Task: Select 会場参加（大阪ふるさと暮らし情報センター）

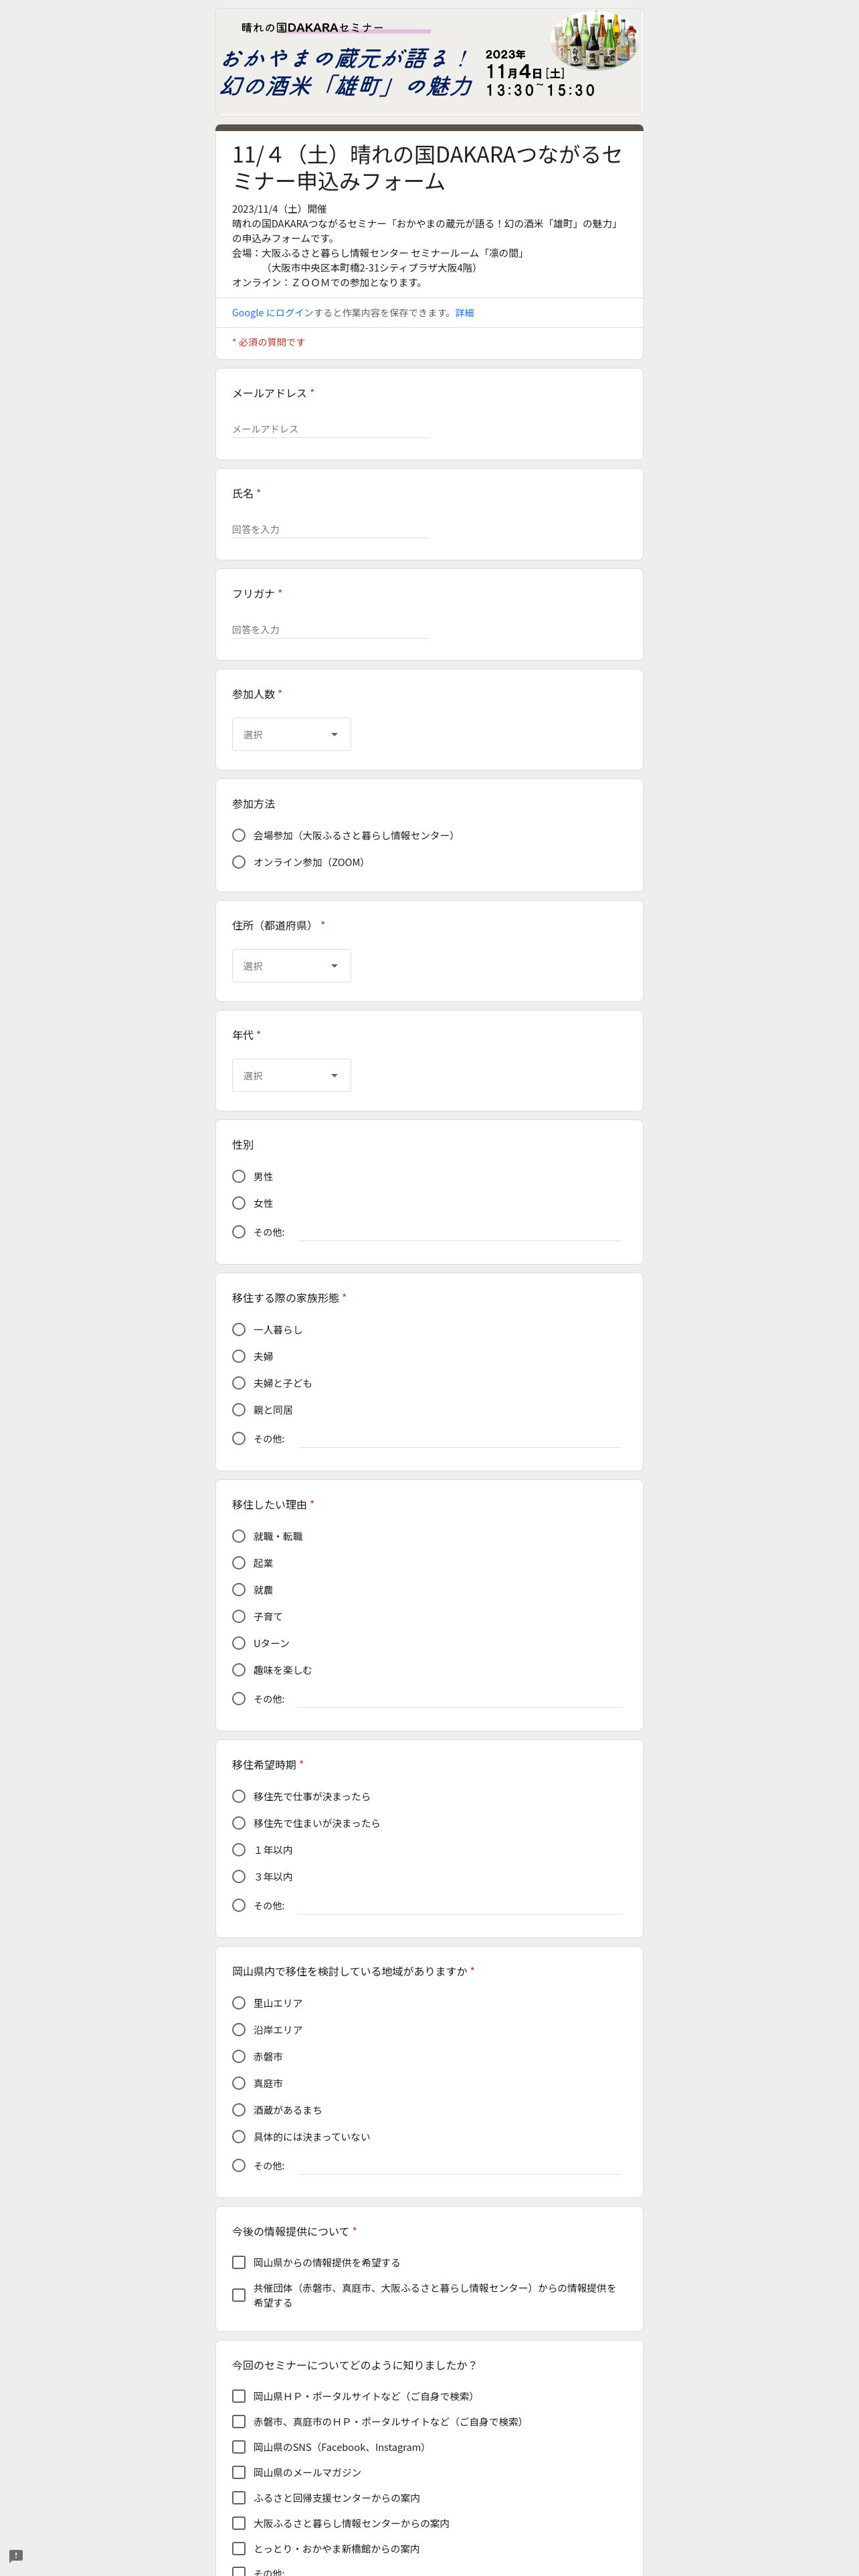Action: (239, 835)
